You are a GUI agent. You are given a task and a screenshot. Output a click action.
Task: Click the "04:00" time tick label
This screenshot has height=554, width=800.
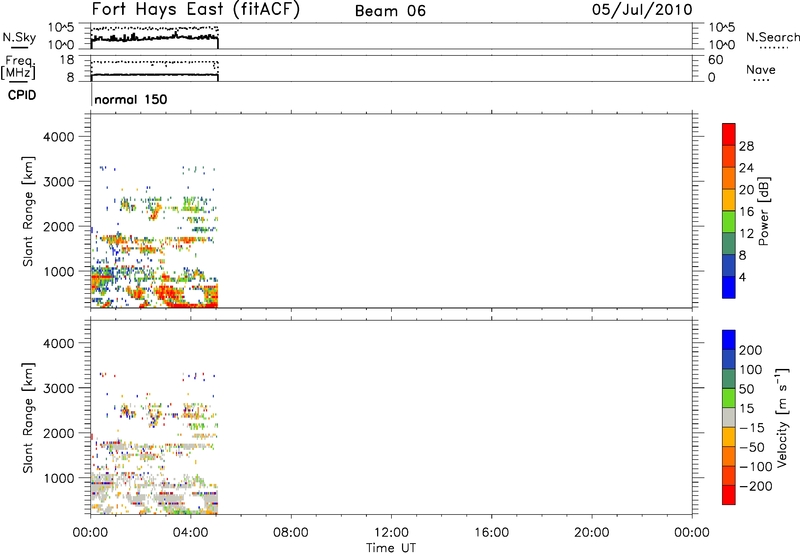pyautogui.click(x=190, y=533)
